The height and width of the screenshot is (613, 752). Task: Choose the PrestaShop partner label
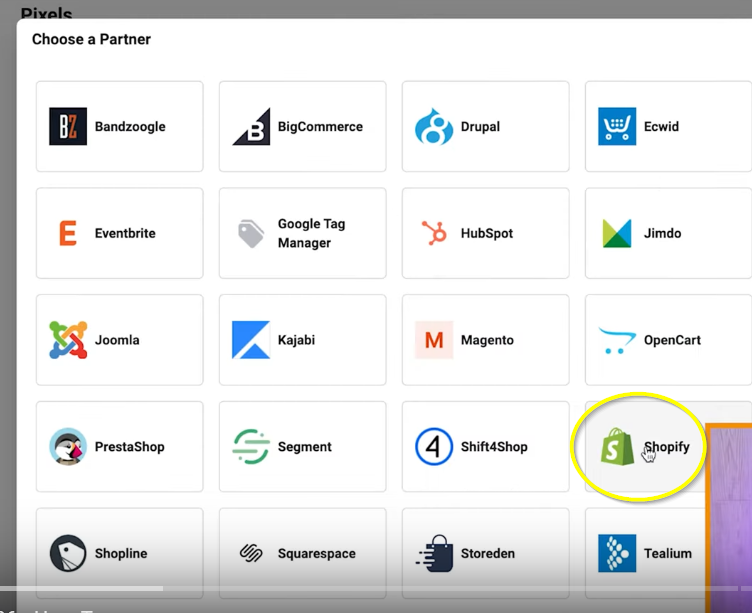pyautogui.click(x=129, y=447)
